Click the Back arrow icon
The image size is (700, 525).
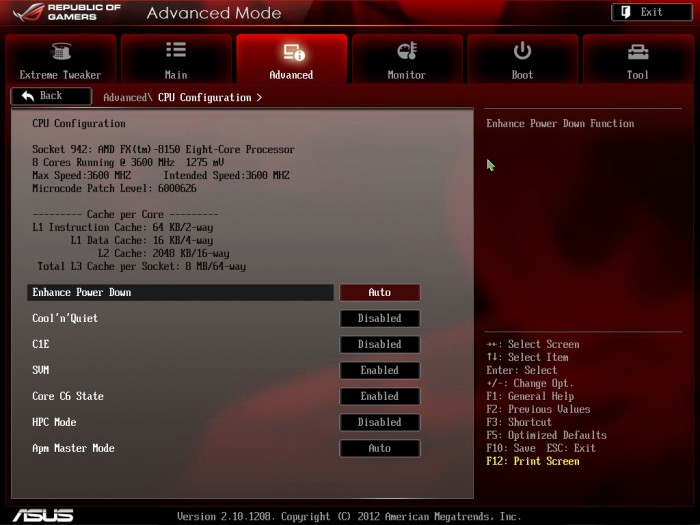tap(28, 96)
